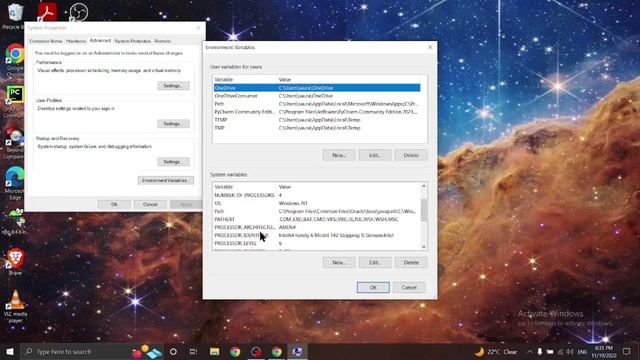Screen dimensions: 640x360
Task: Select the OS system variable row
Action: pyautogui.click(x=317, y=203)
